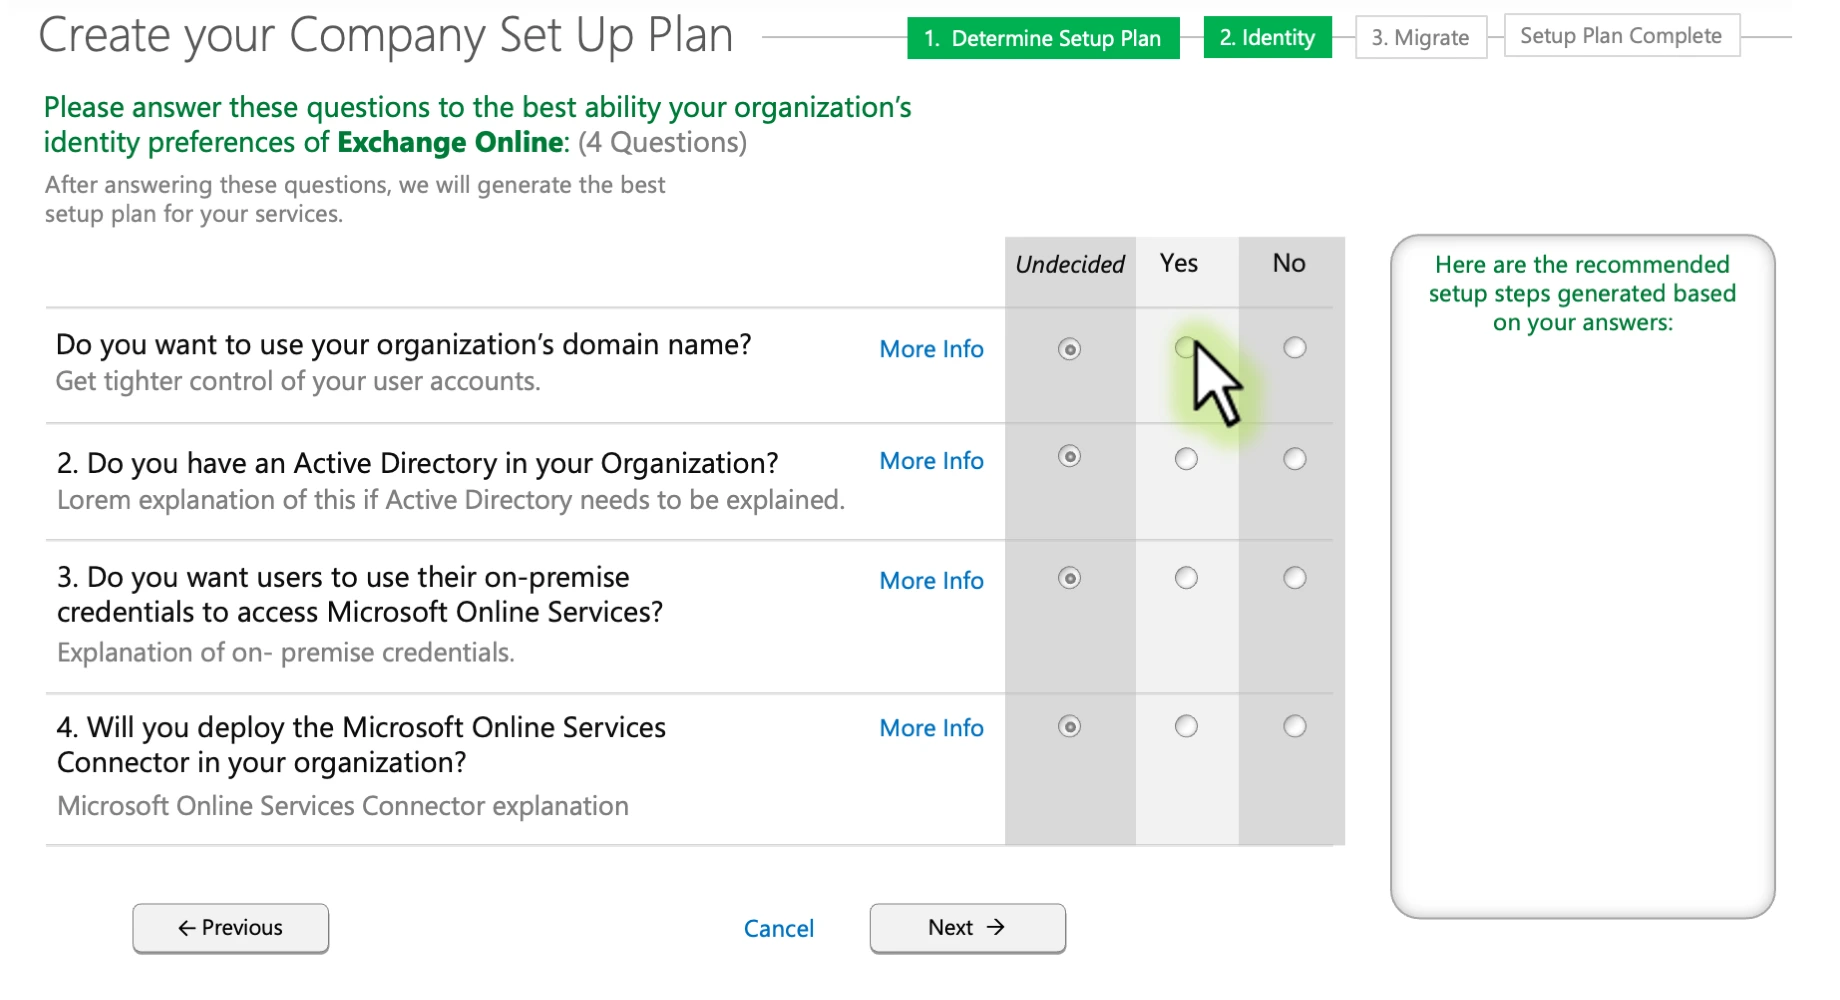Answer No to having Active Directory
Image resolution: width=1840 pixels, height=1000 pixels.
click(x=1294, y=459)
